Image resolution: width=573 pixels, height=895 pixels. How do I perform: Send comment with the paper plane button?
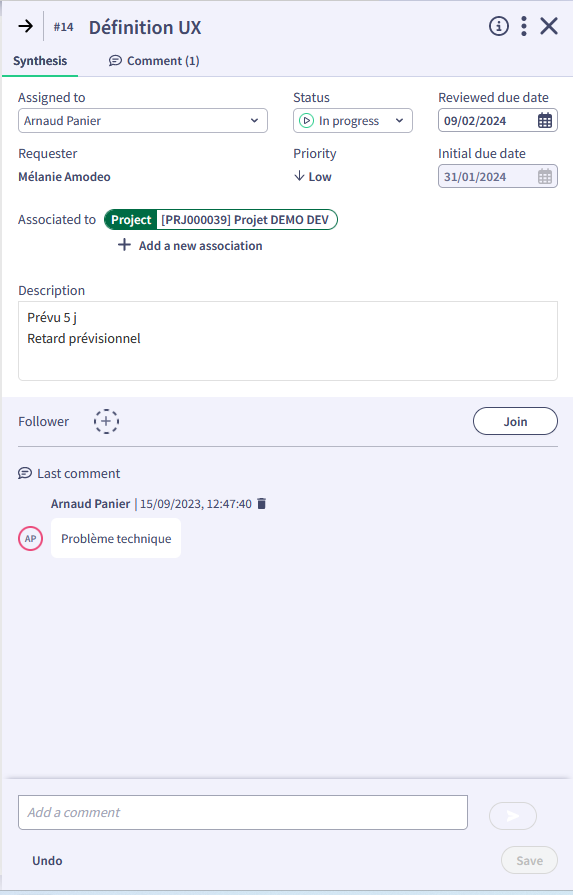click(513, 816)
